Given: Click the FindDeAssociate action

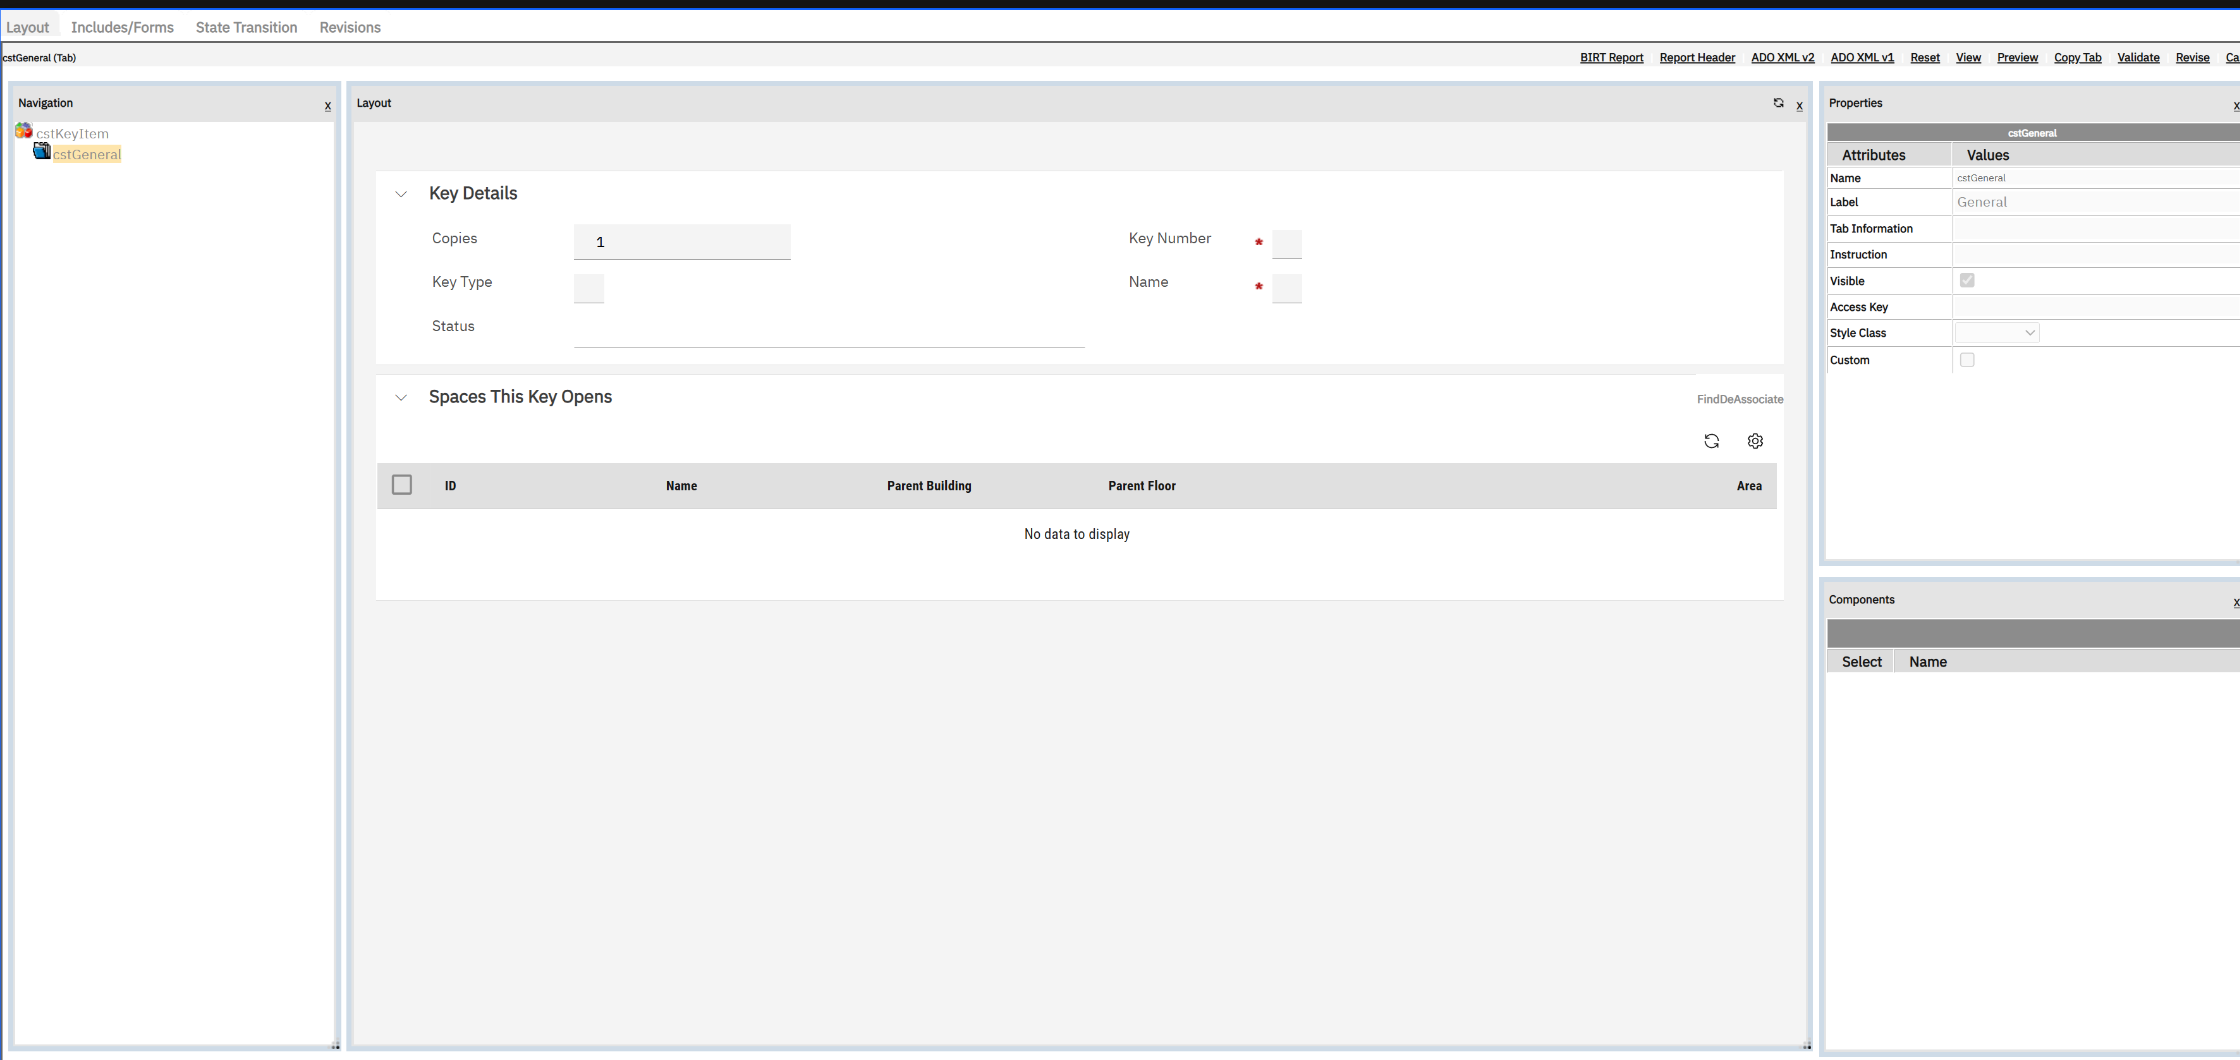Looking at the screenshot, I should click(x=1740, y=399).
